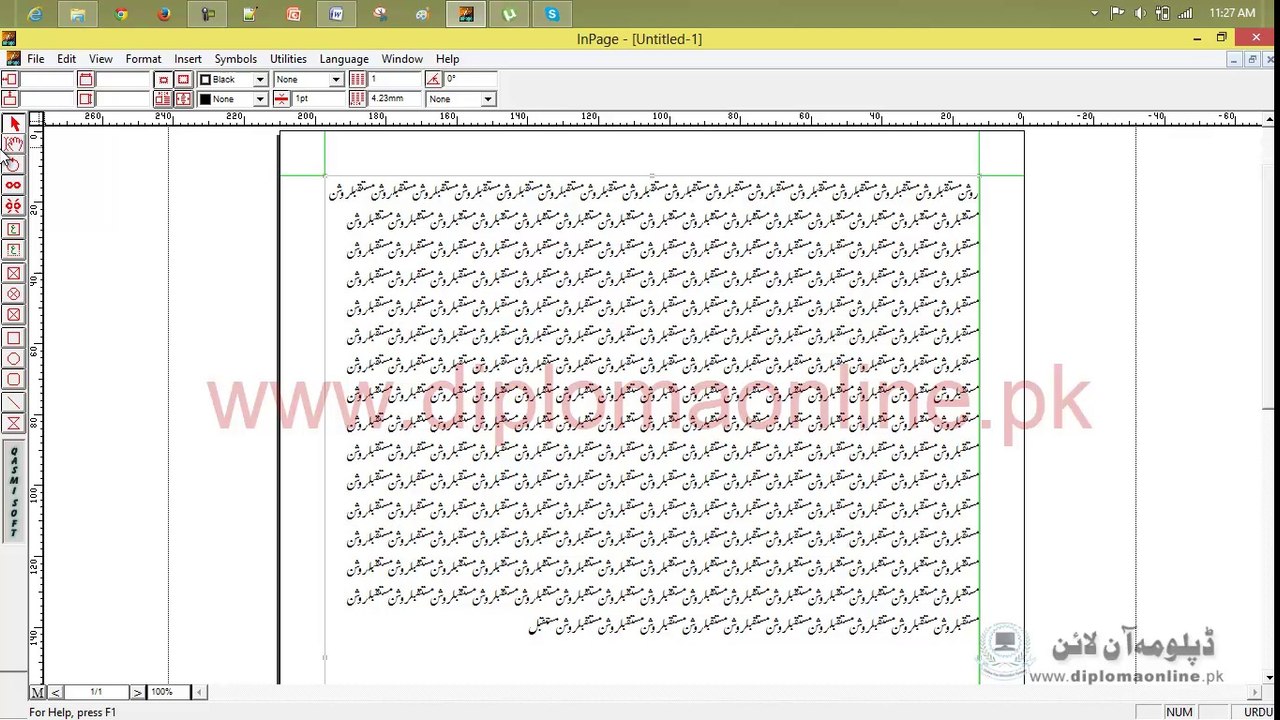Click the left arrow of horizontal scrollbar

pos(200,692)
